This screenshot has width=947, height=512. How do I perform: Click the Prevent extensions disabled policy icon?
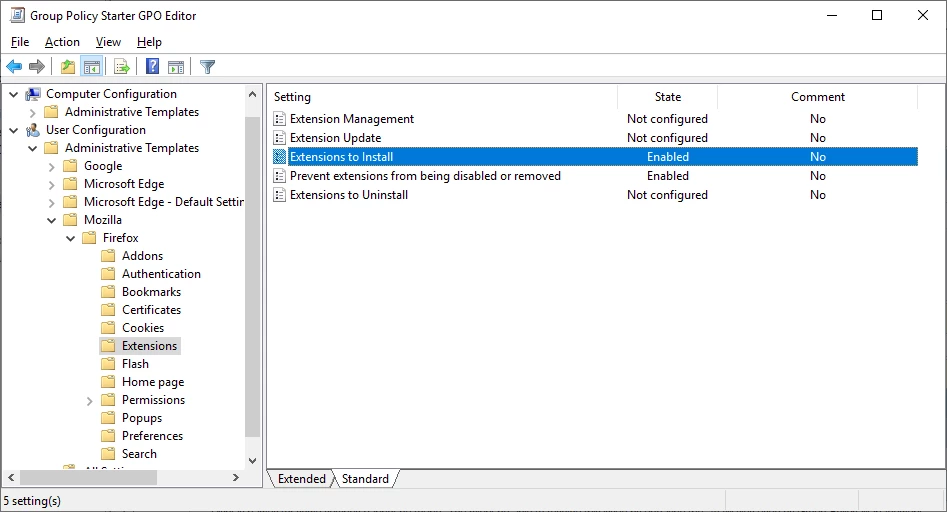tap(280, 176)
